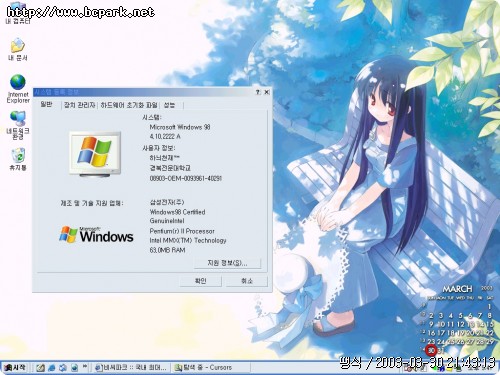Image resolution: width=500 pixels, height=375 pixels.
Task: Click the pencil-and-paper quick launch icon
Action: [x=41, y=368]
